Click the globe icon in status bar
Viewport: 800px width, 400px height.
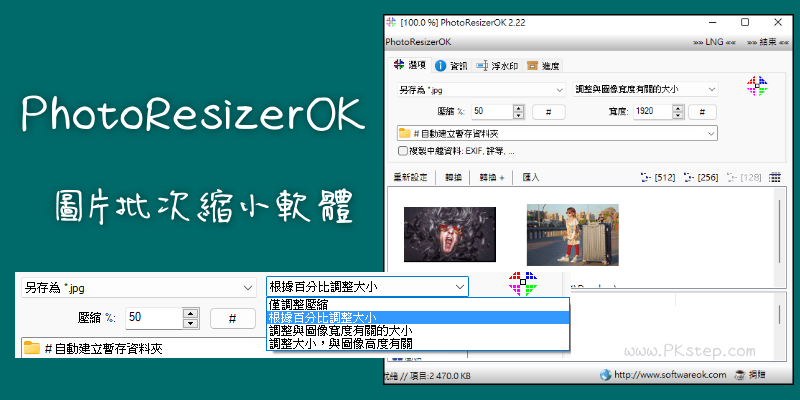[606, 375]
